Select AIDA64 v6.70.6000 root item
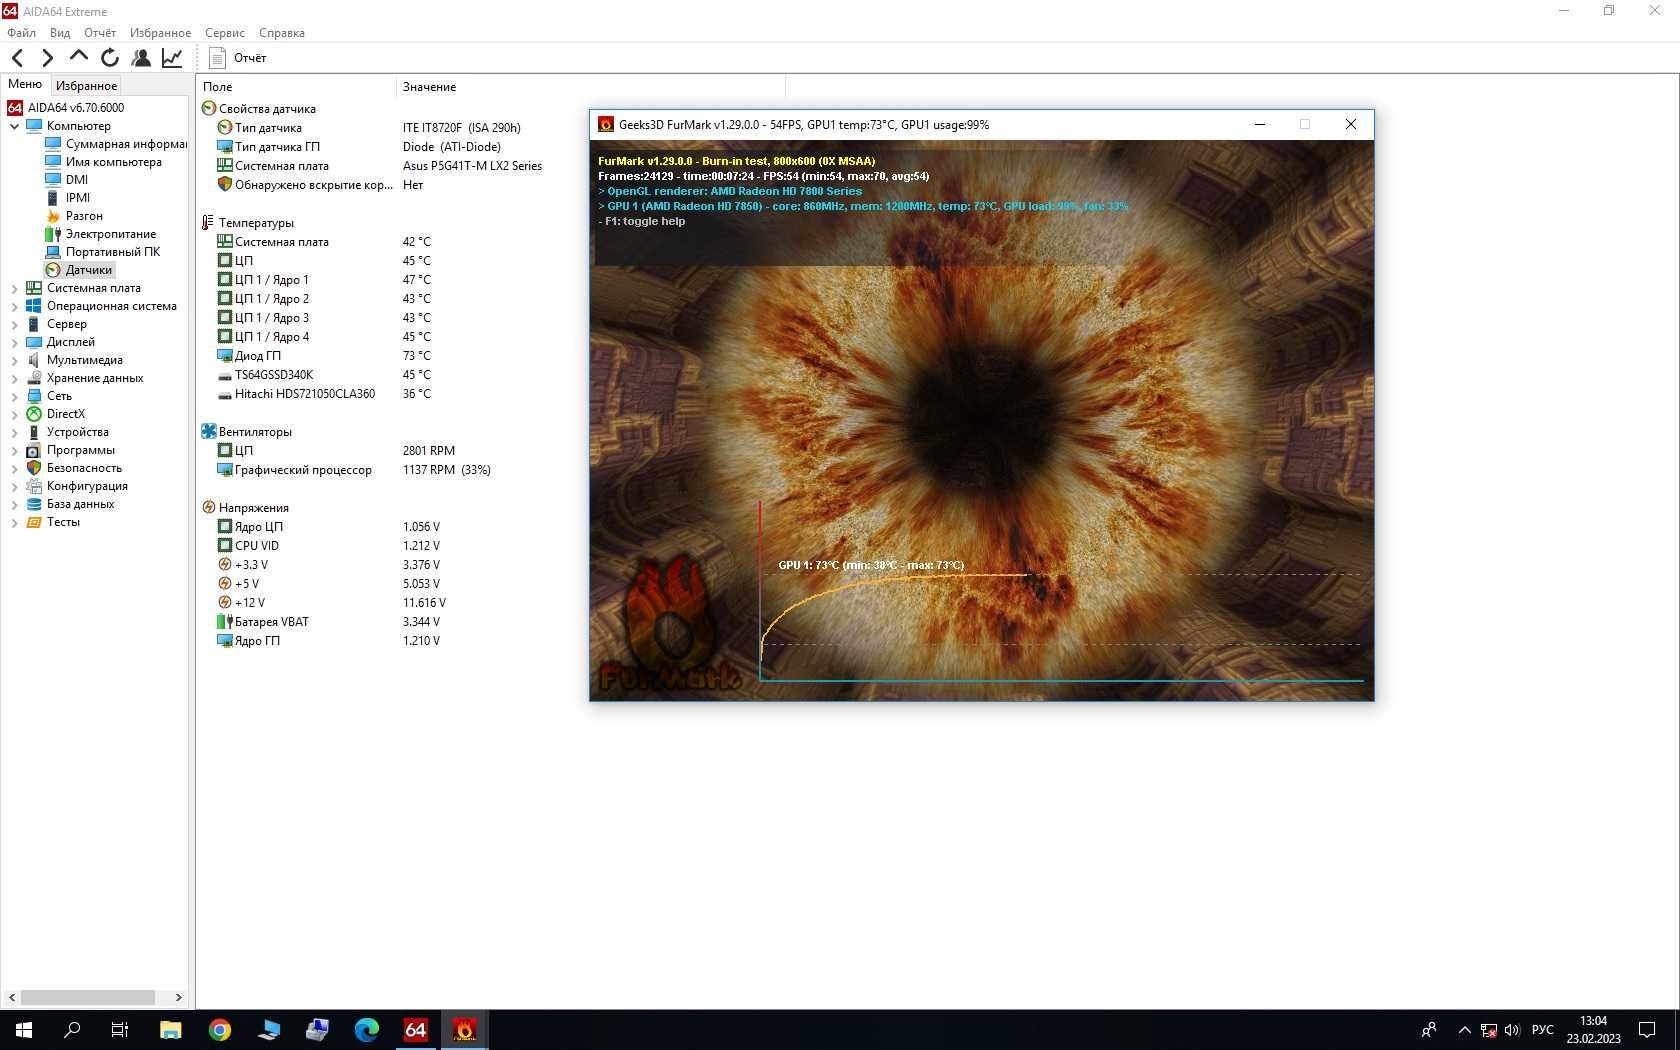The height and width of the screenshot is (1050, 1680). 76,108
